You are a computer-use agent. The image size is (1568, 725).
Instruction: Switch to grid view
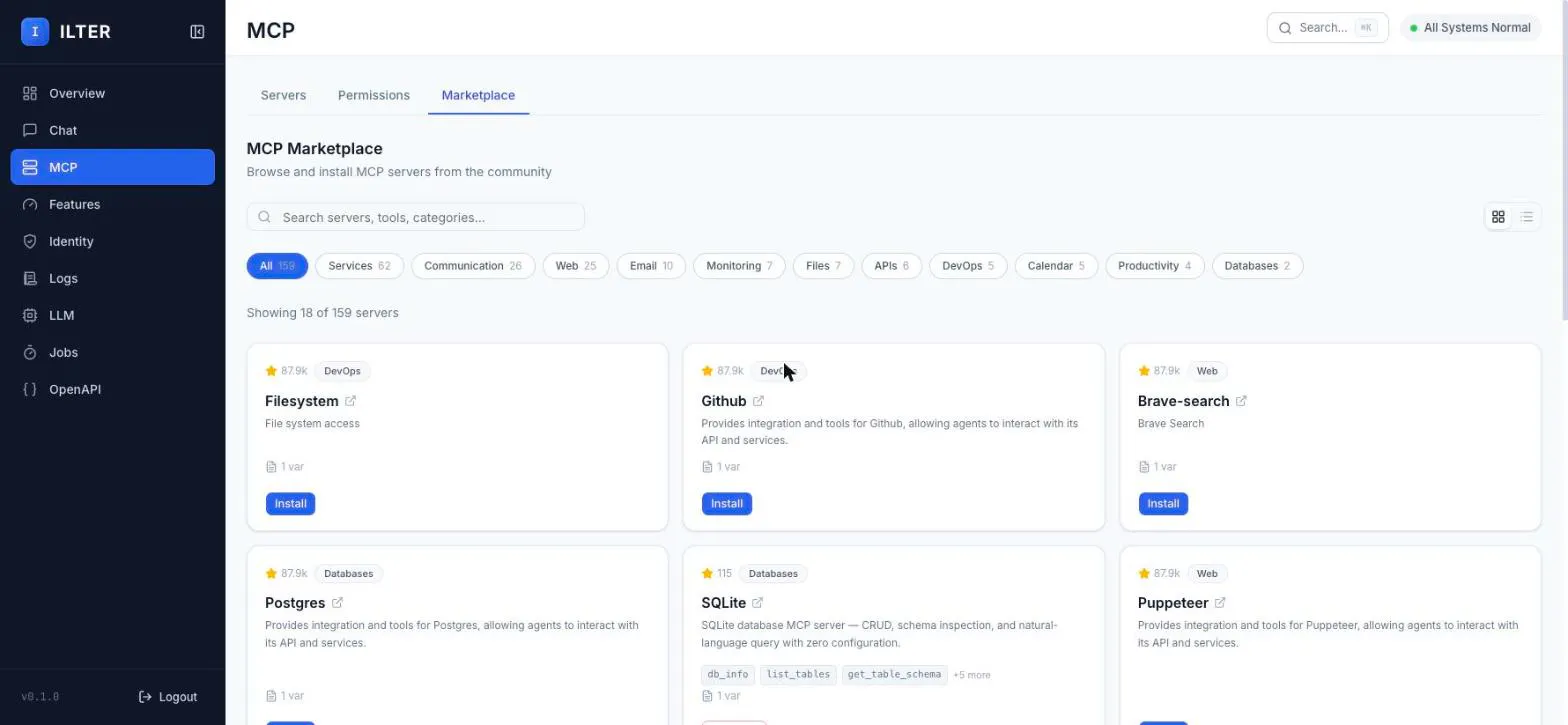(1498, 217)
